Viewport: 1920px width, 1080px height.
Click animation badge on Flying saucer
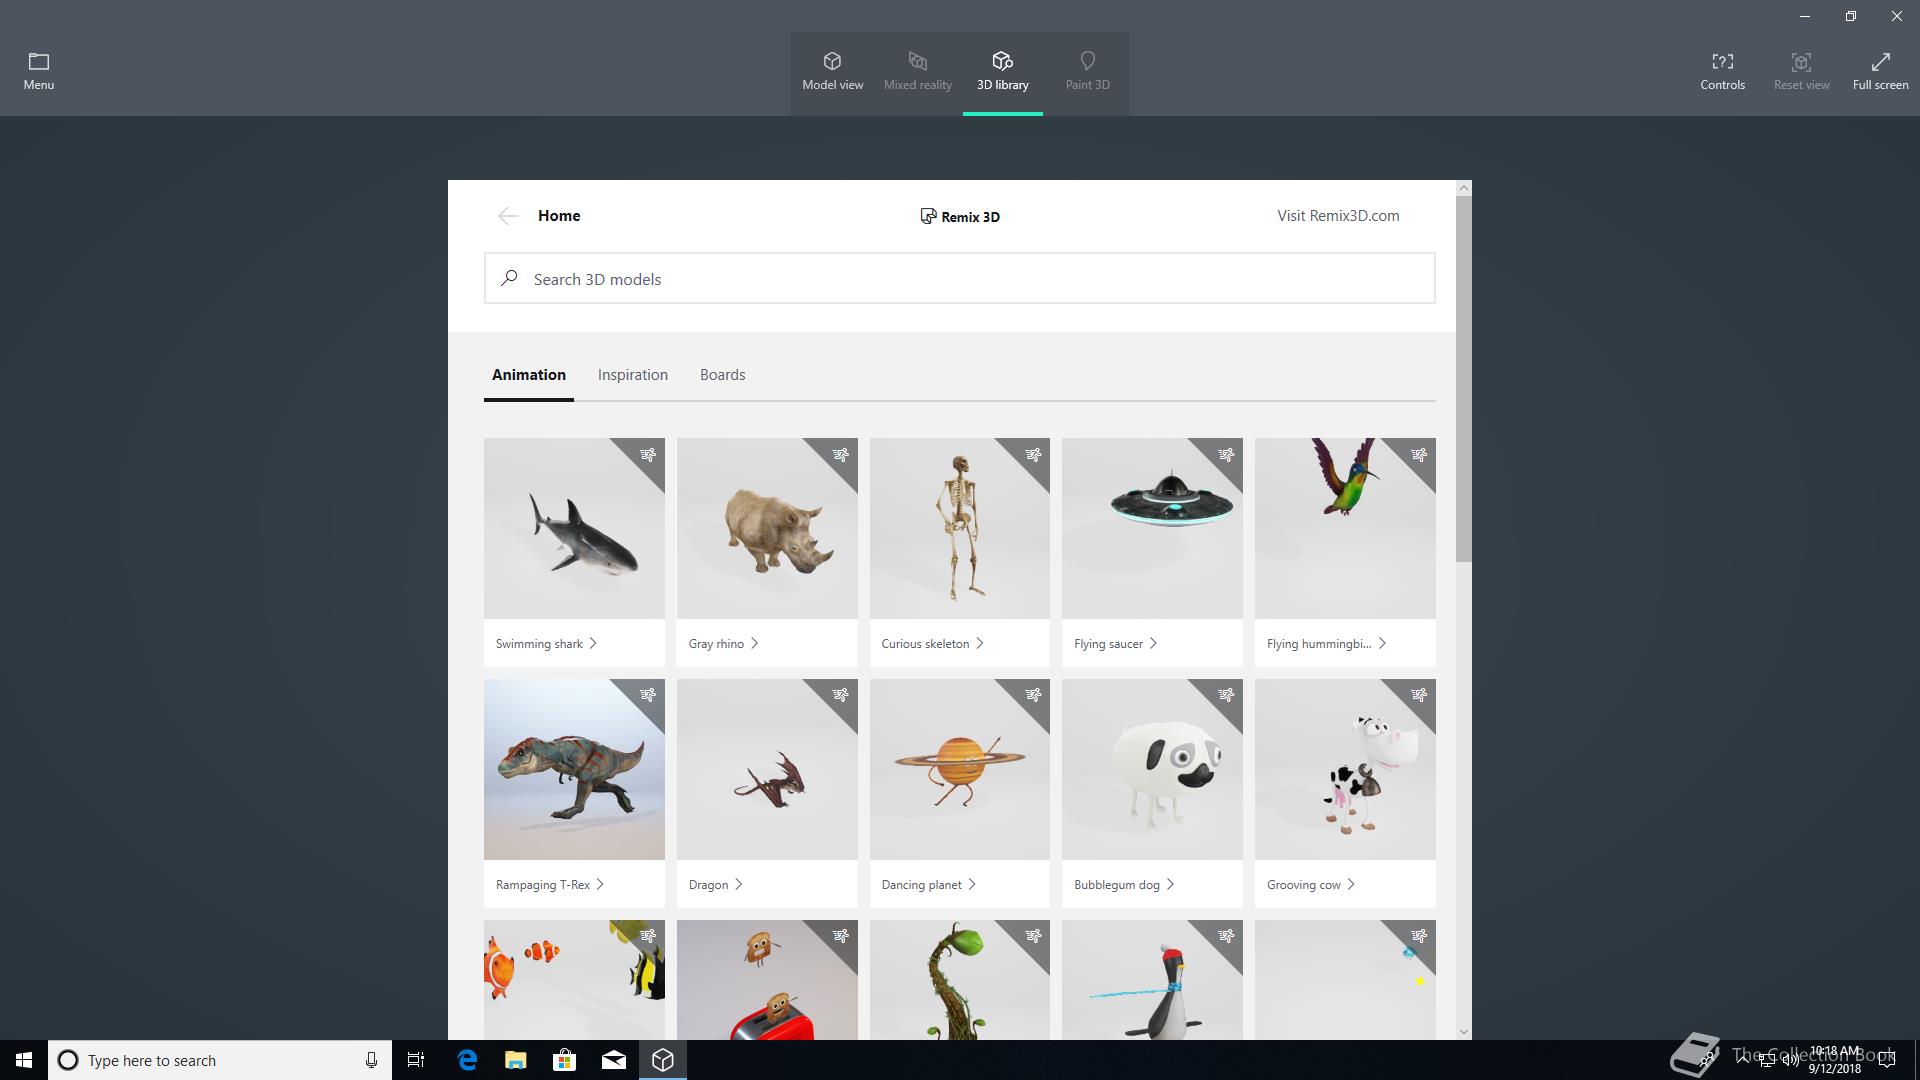[x=1226, y=455]
